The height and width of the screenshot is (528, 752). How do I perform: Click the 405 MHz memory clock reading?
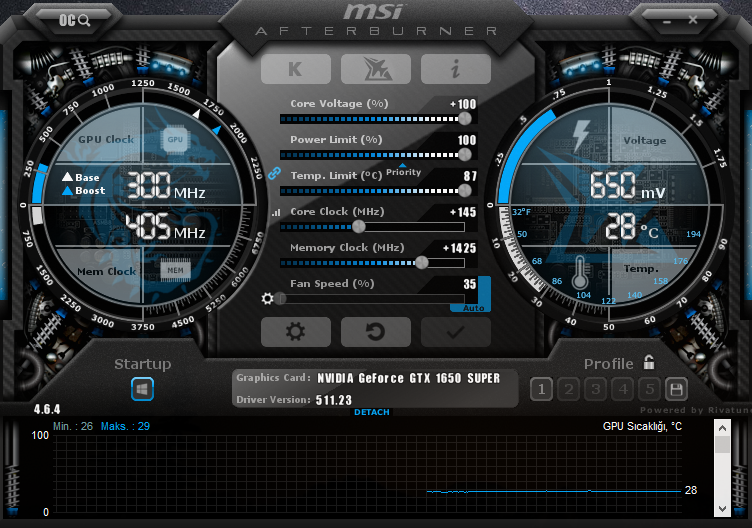click(165, 226)
